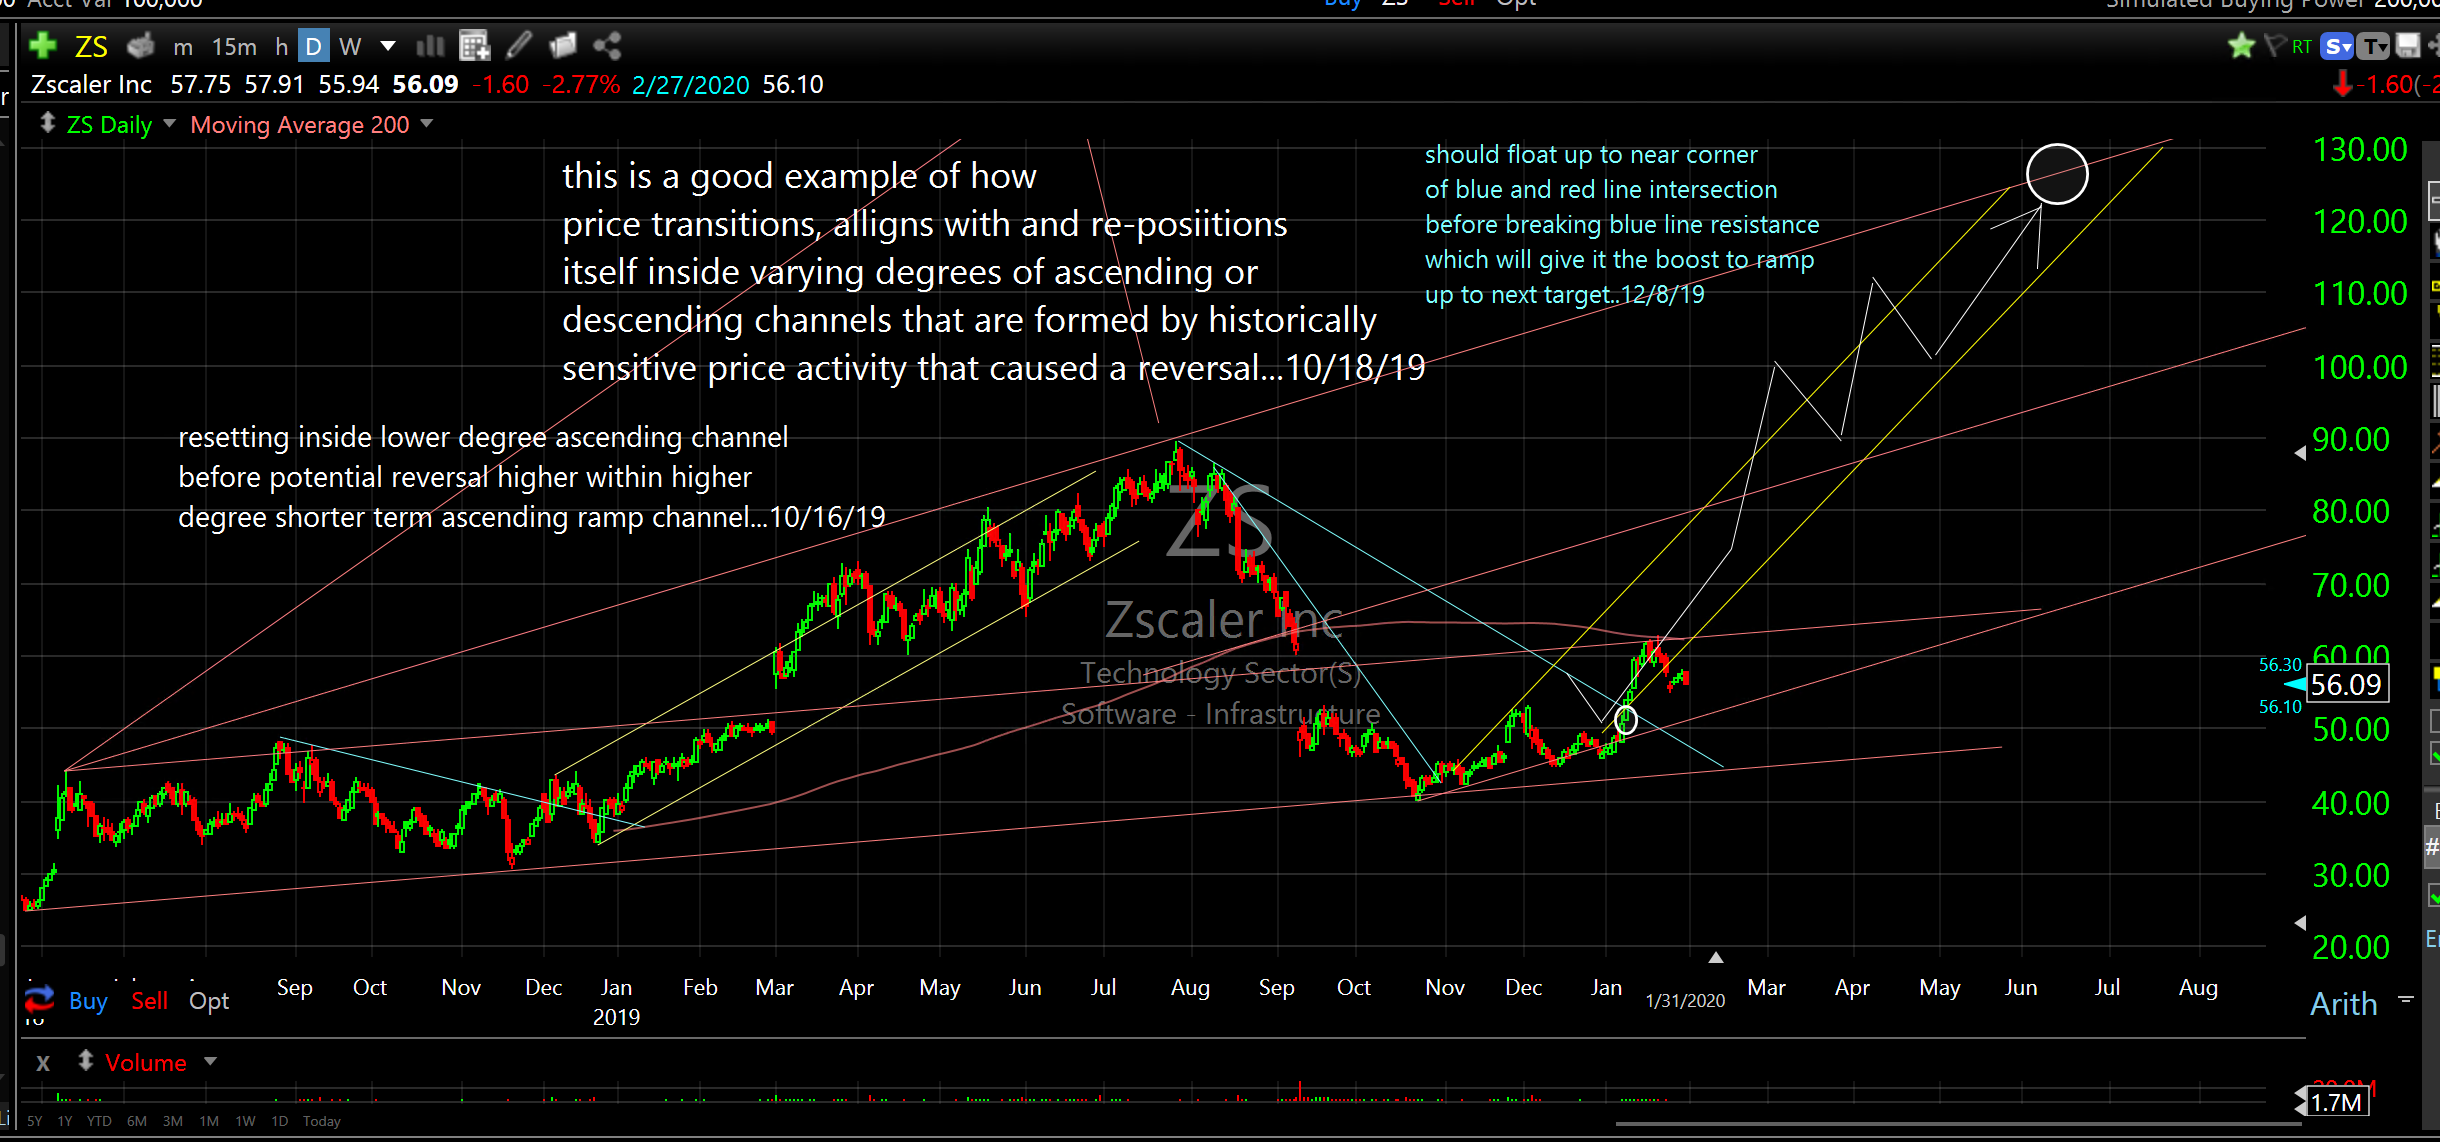
Task: Click the green plus add-symbol icon
Action: click(x=42, y=46)
